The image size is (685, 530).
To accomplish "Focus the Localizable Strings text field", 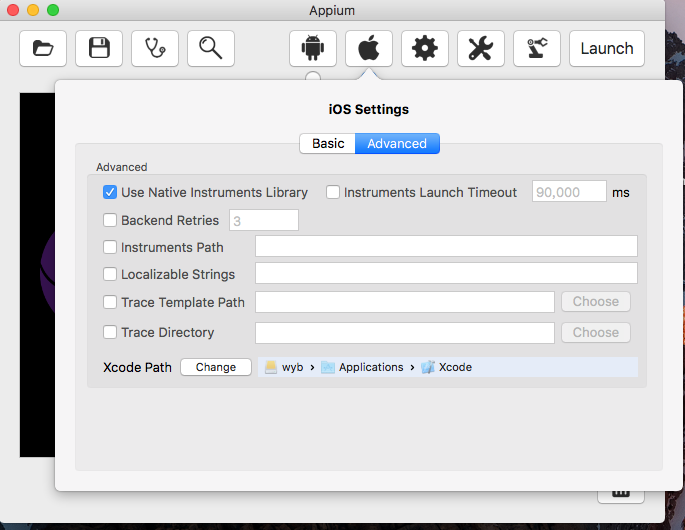I will (x=446, y=274).
